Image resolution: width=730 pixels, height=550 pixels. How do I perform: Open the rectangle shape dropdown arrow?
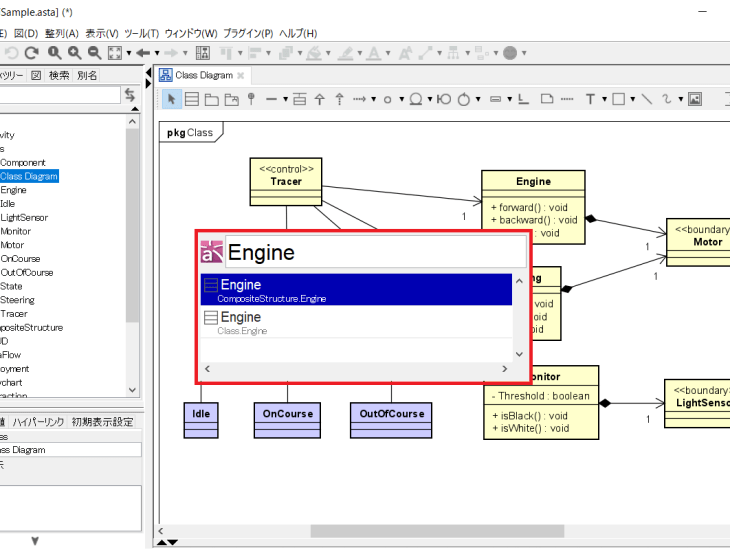(x=632, y=99)
